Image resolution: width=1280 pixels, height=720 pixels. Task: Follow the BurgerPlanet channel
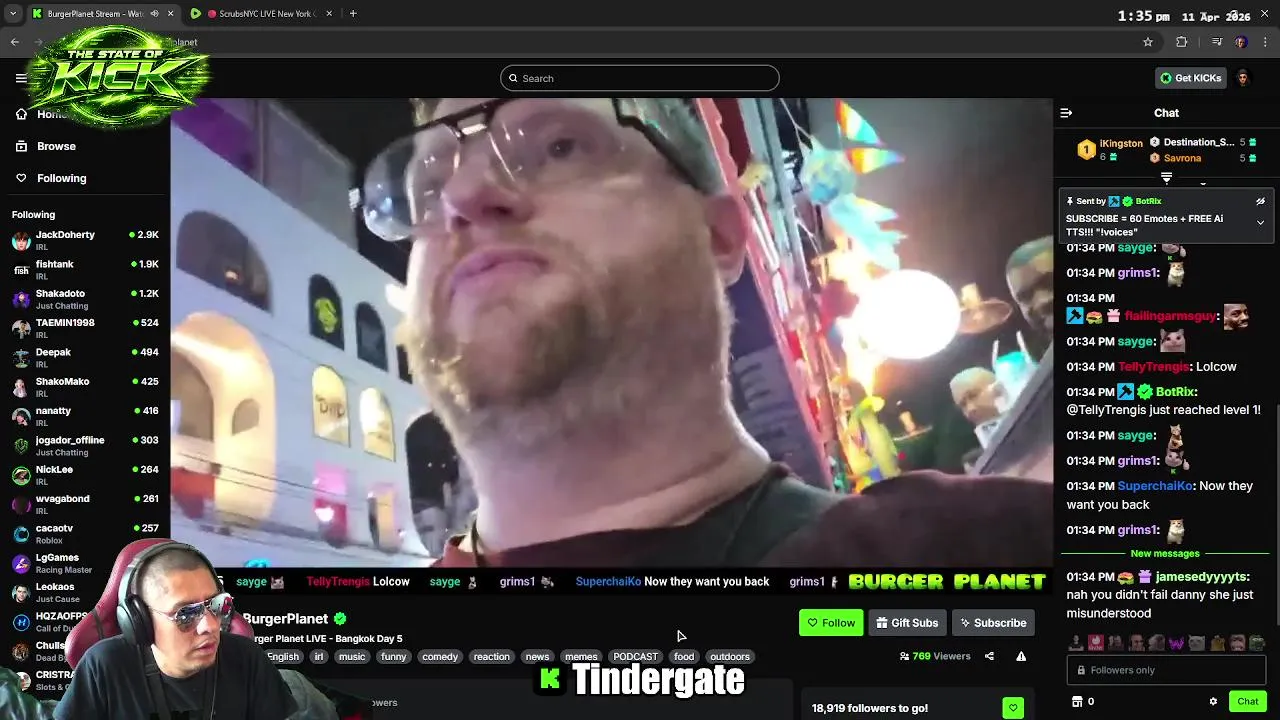(831, 623)
